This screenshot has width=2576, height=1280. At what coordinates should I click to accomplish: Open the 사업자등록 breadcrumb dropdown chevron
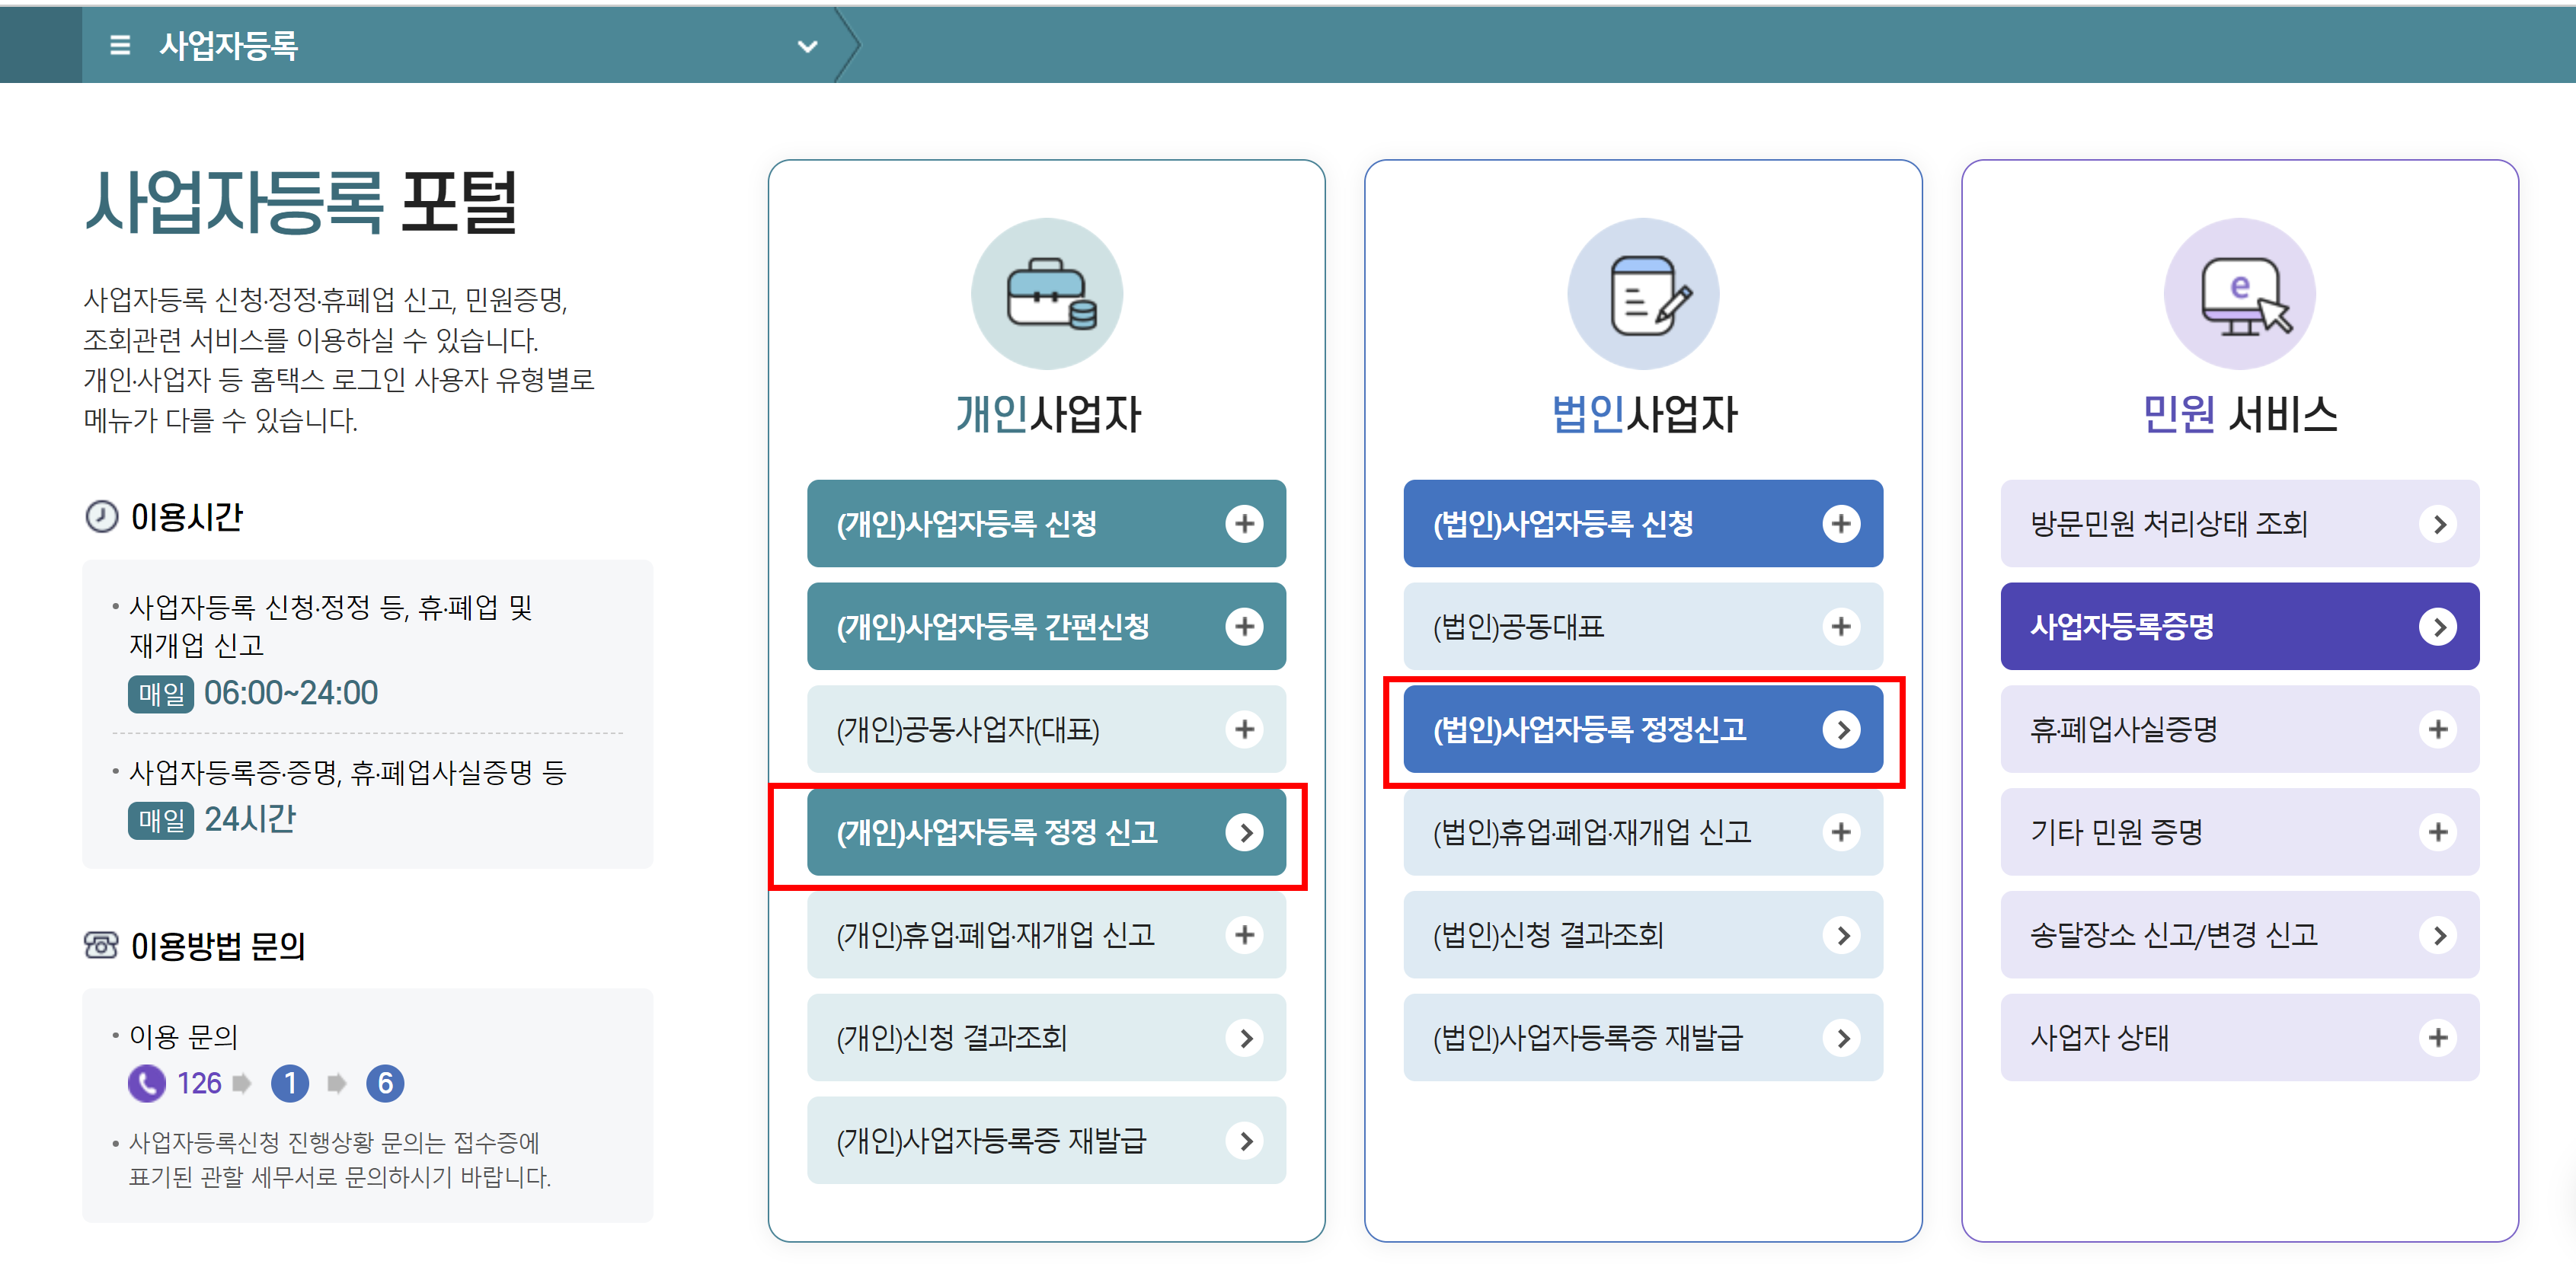807,46
